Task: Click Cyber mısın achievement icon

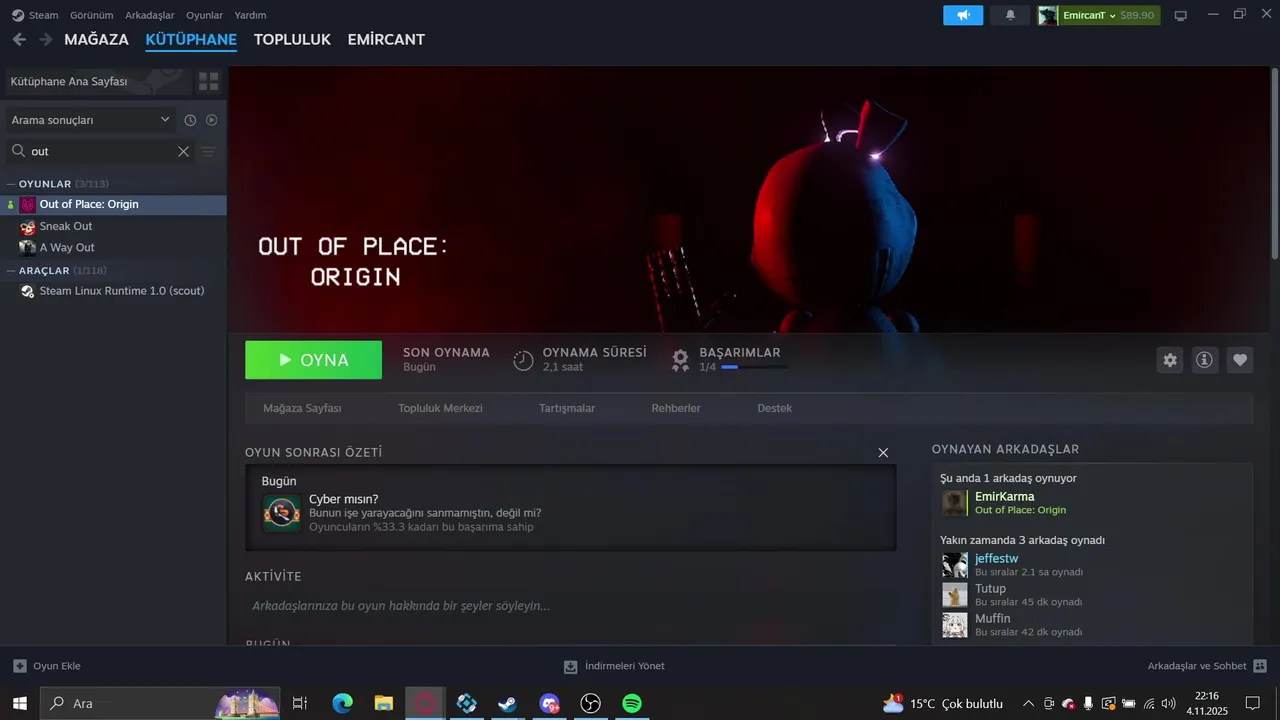Action: point(282,513)
